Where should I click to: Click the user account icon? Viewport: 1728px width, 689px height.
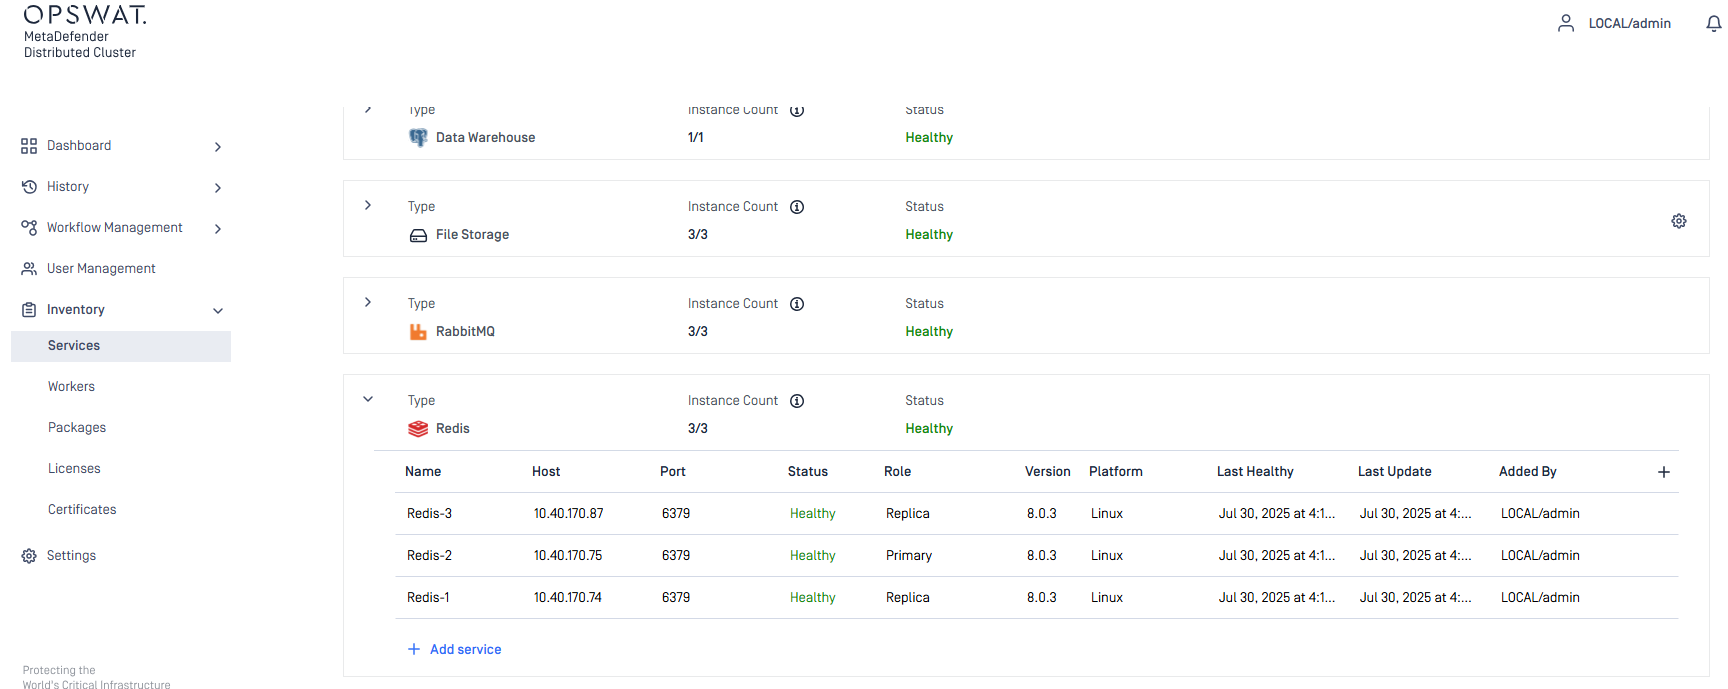click(1566, 23)
